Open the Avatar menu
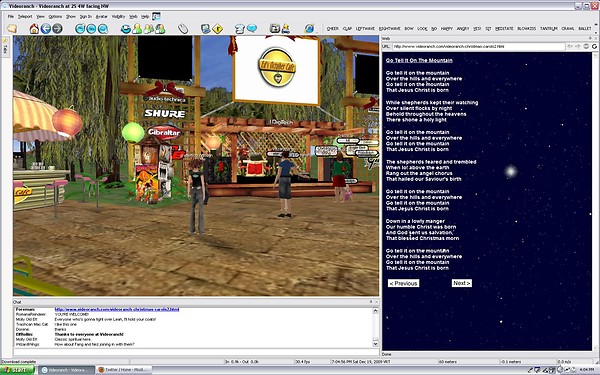The image size is (600, 375). tap(101, 16)
